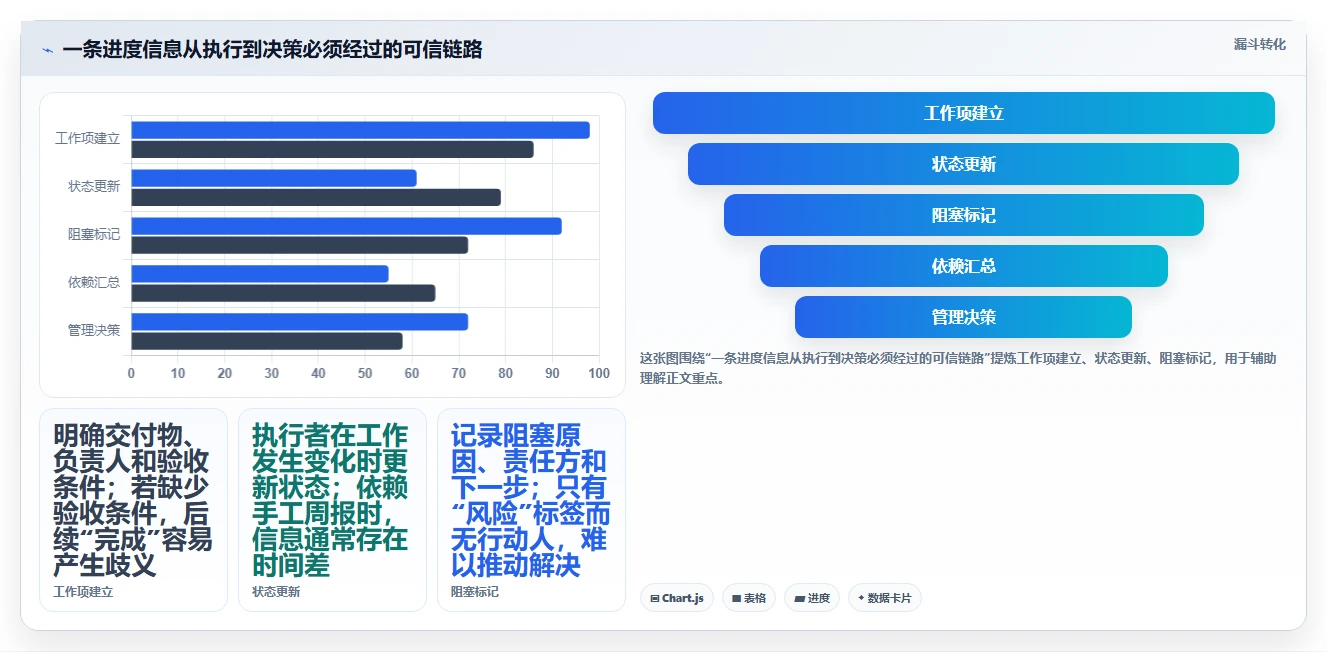The width and height of the screenshot is (1327, 652).
Task: Click the dark bar for 工作项建立
Action: pyautogui.click(x=332, y=149)
